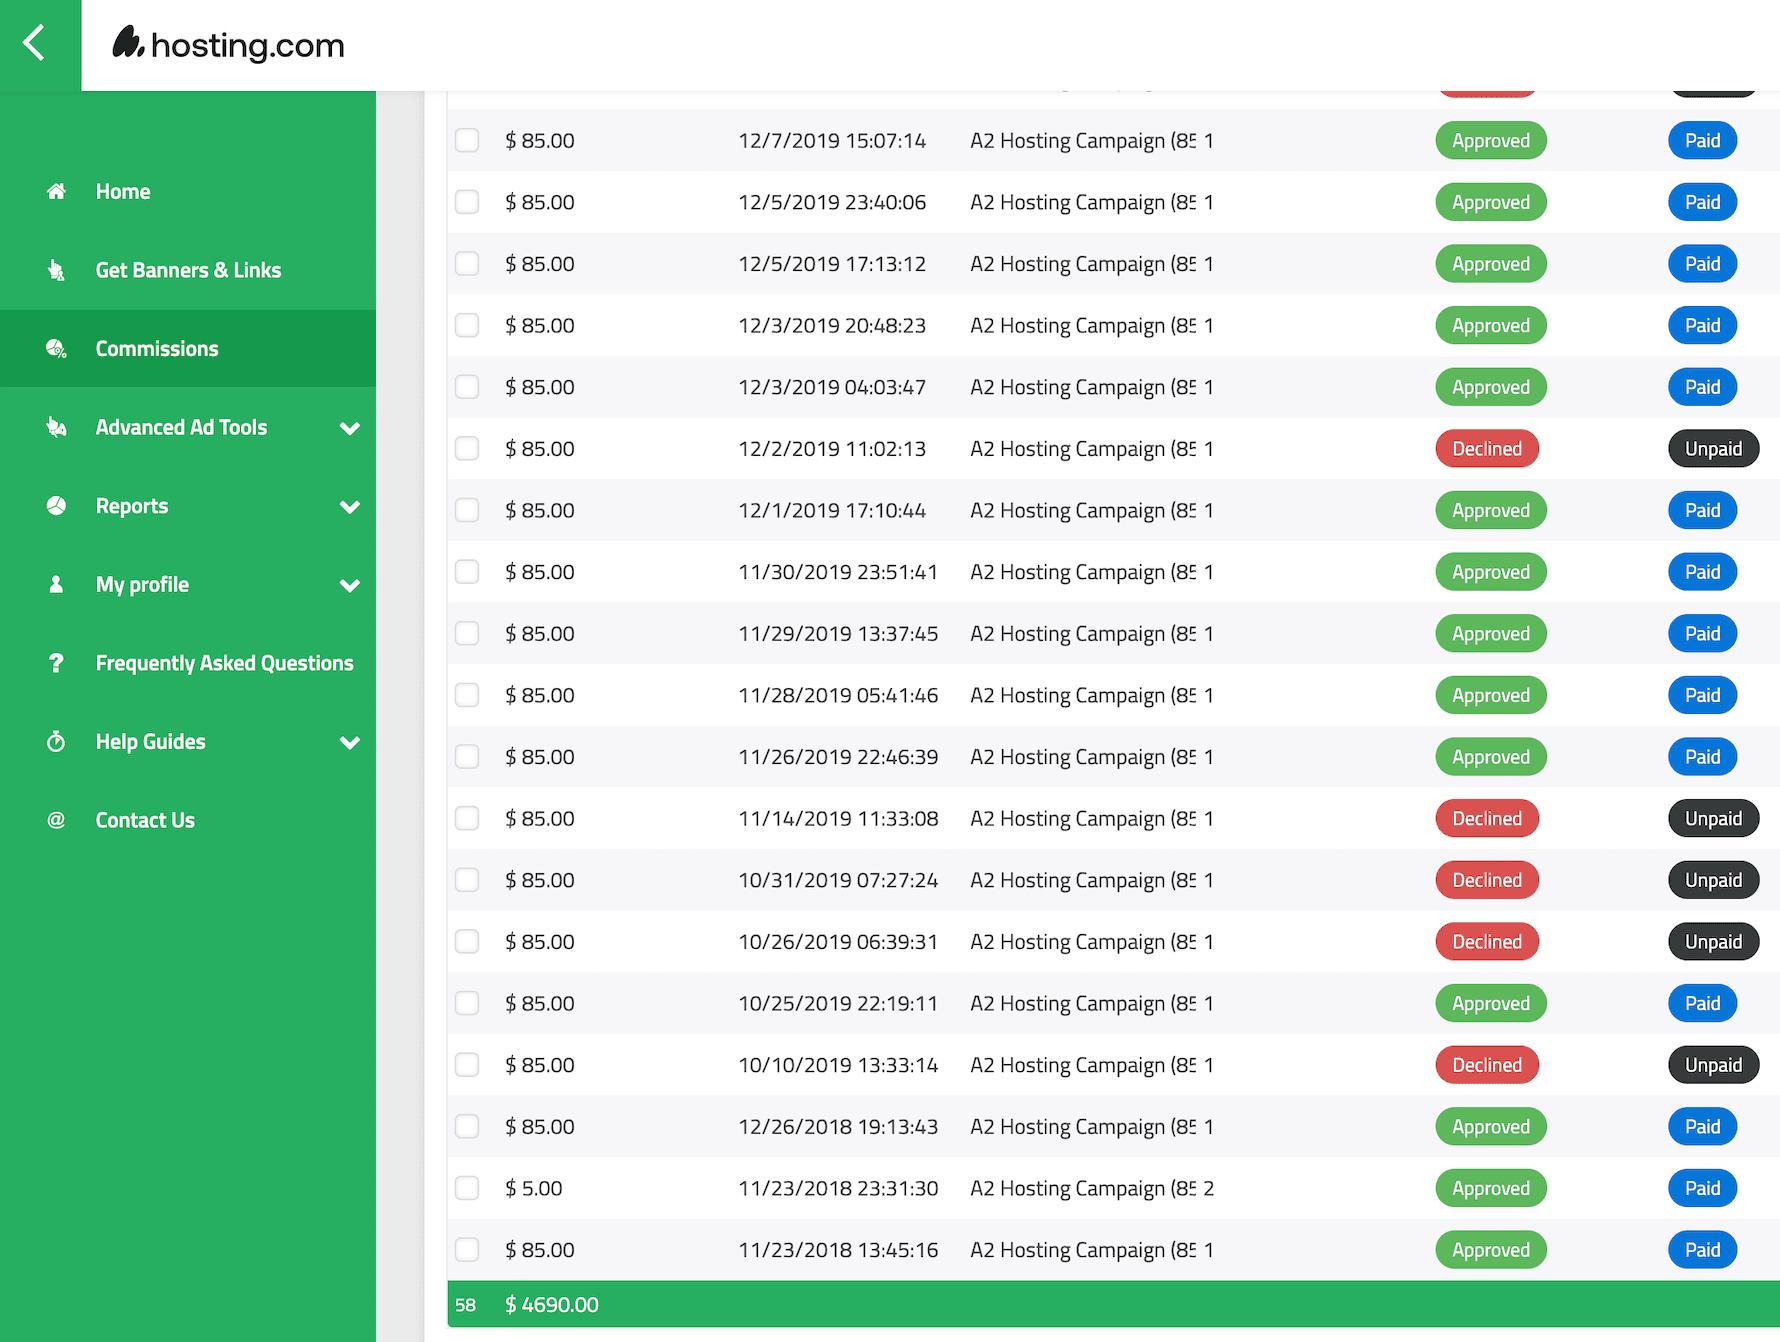1780x1342 pixels.
Task: Click the date 12/1/2019 17:10:44
Action: coord(832,510)
